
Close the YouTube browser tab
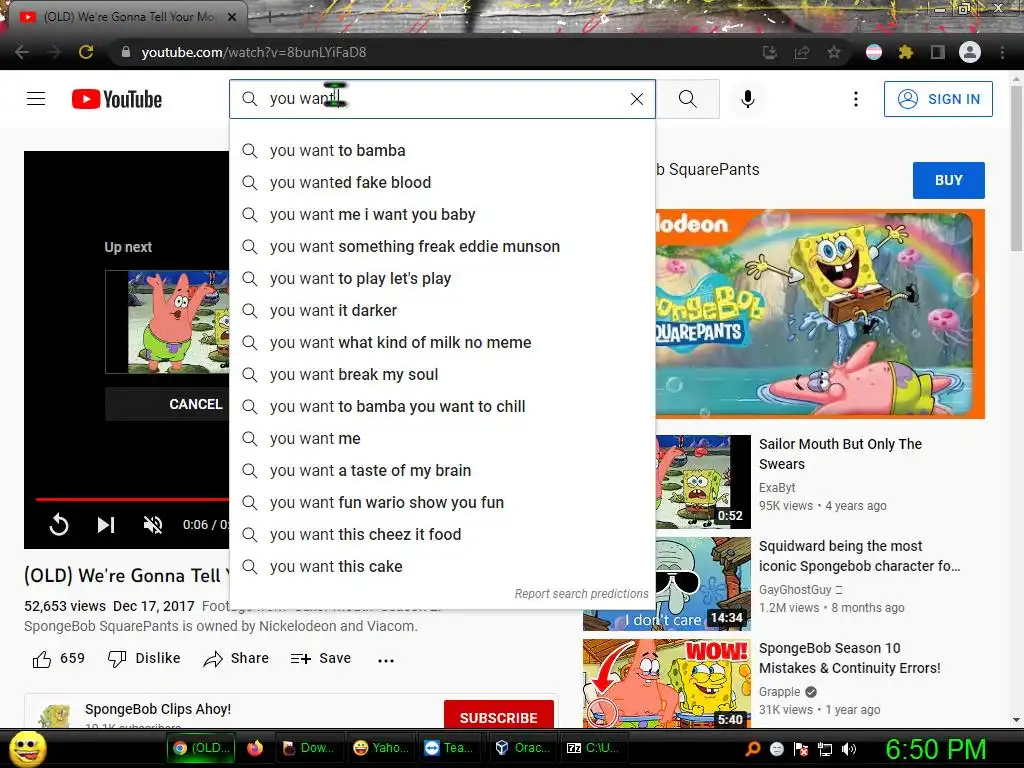point(232,17)
